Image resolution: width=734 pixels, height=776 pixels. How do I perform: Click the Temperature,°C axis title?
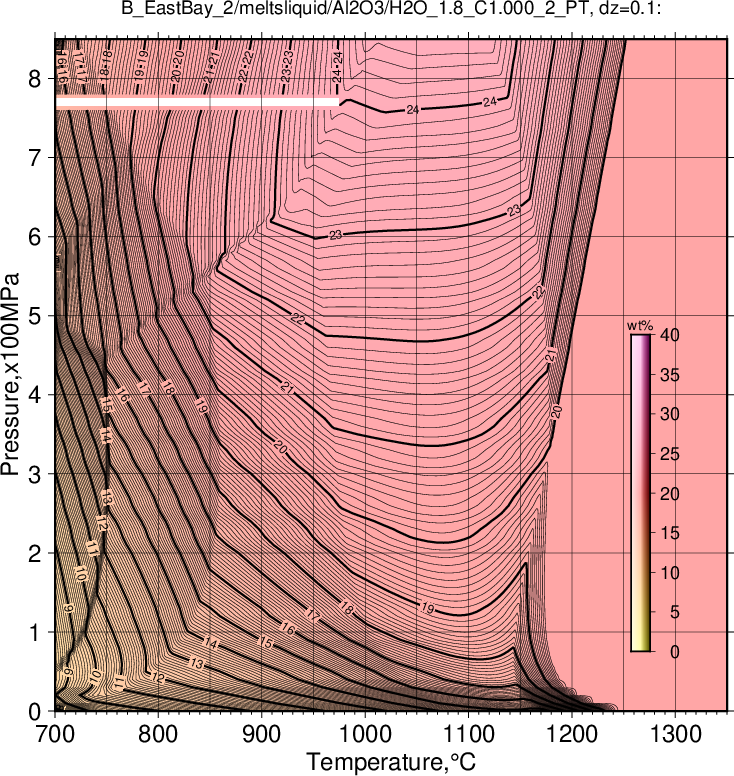[x=391, y=762]
